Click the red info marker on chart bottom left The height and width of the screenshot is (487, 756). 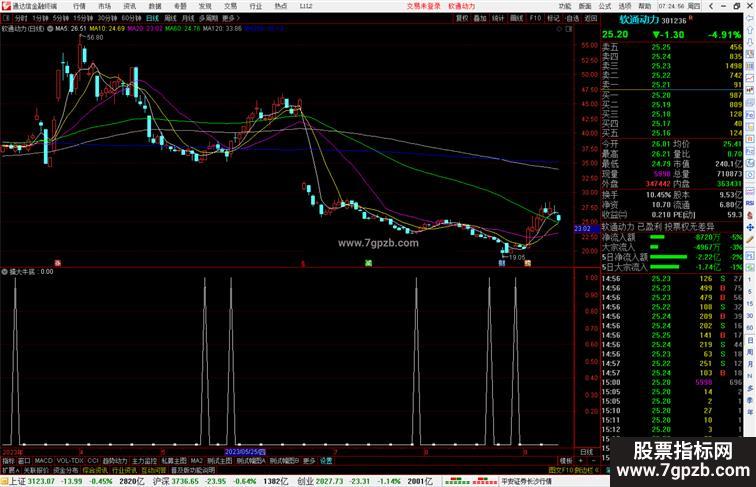57,263
